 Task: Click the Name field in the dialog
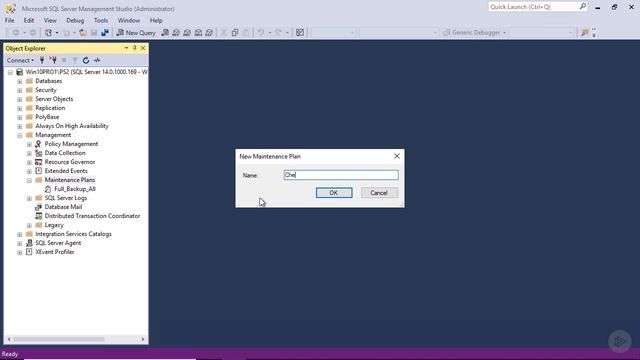point(341,175)
